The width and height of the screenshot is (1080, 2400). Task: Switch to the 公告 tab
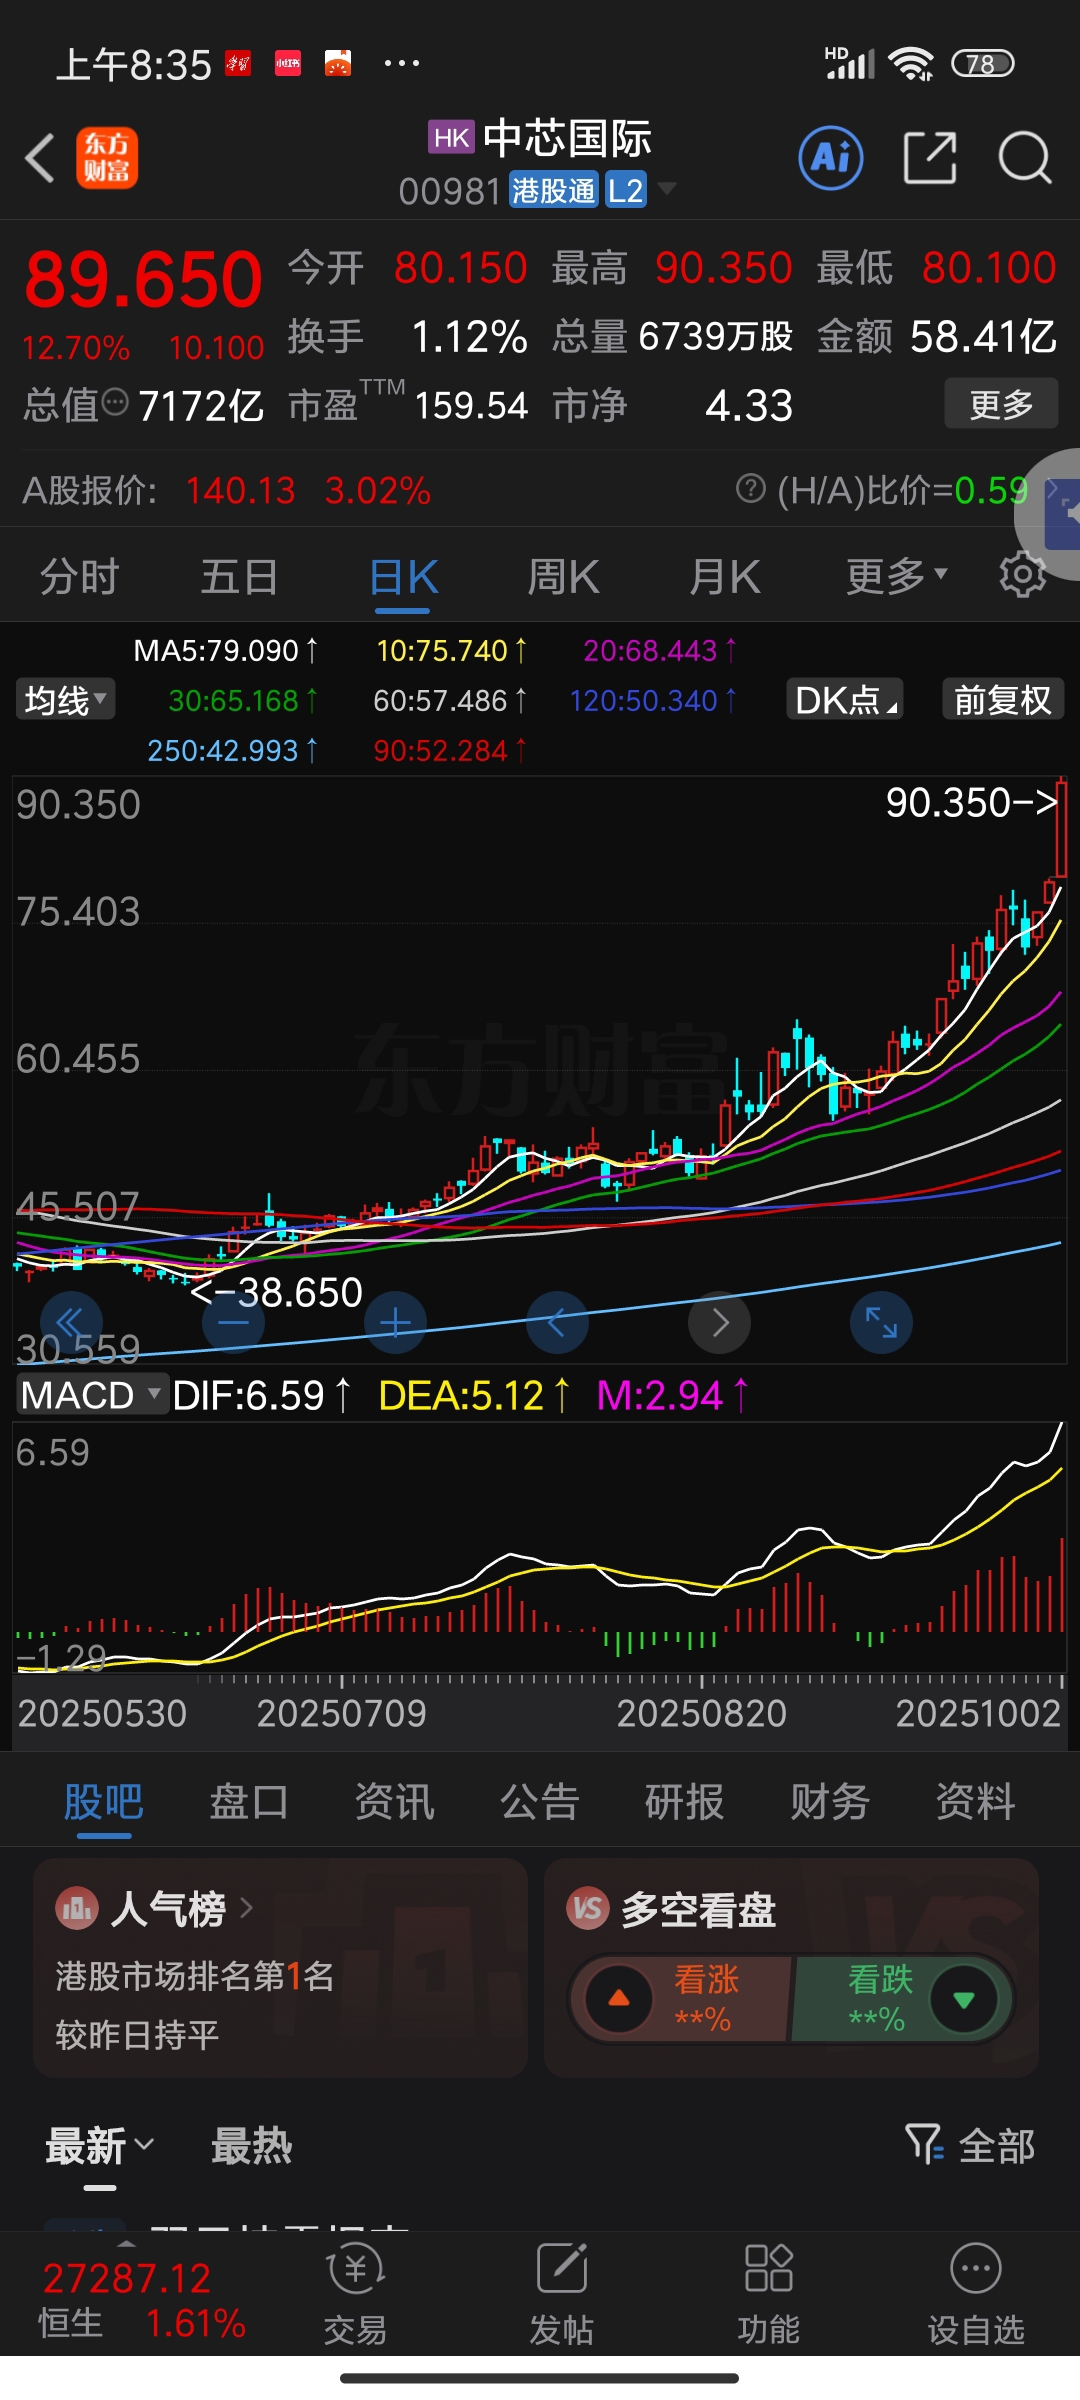pyautogui.click(x=540, y=1802)
